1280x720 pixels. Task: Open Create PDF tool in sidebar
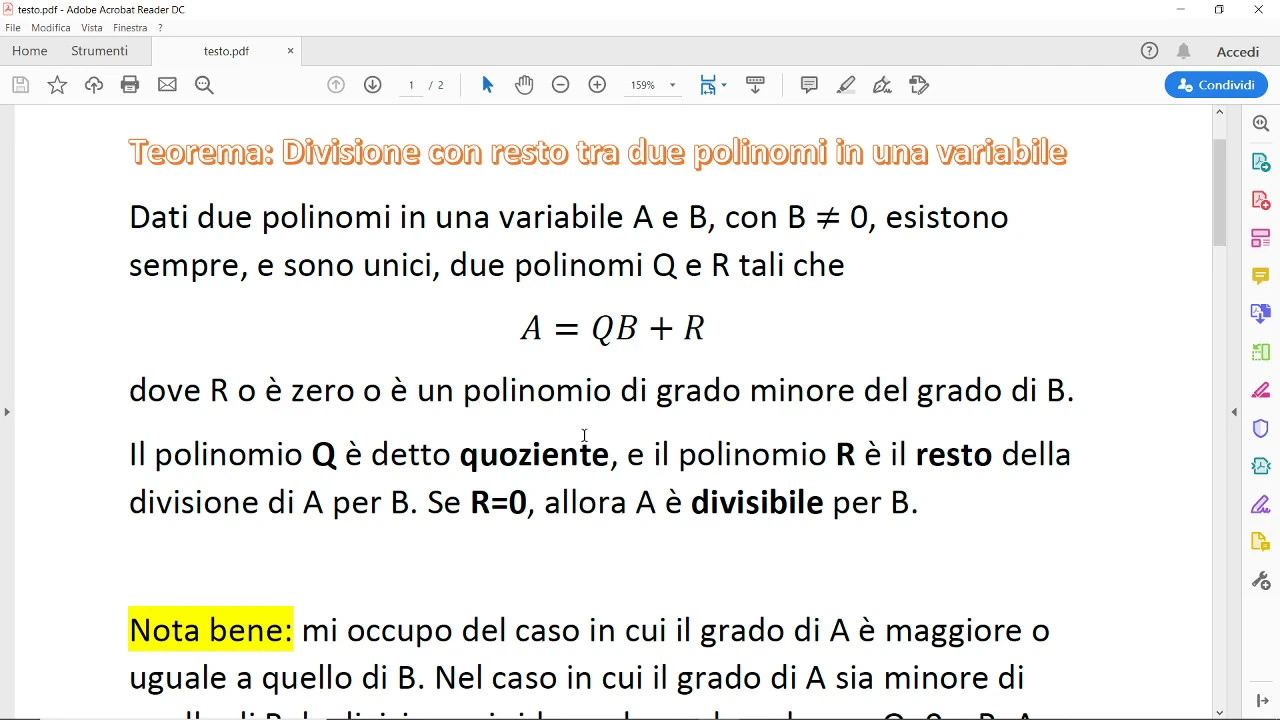pos(1261,200)
